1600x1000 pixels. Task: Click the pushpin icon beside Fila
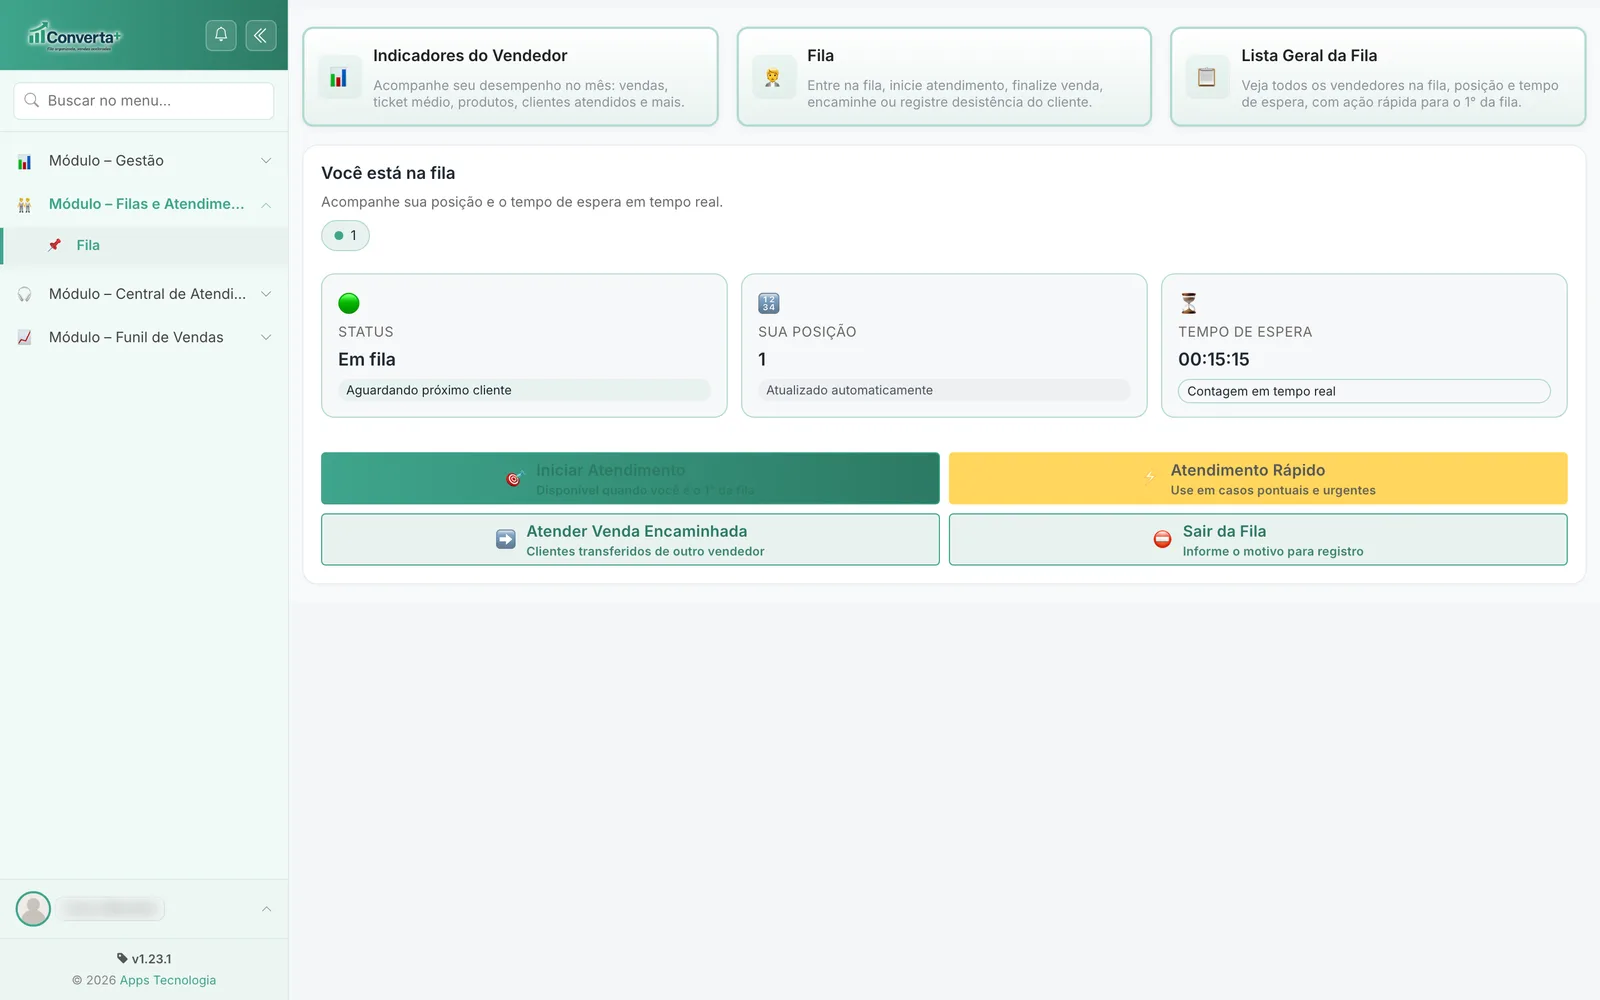(55, 245)
